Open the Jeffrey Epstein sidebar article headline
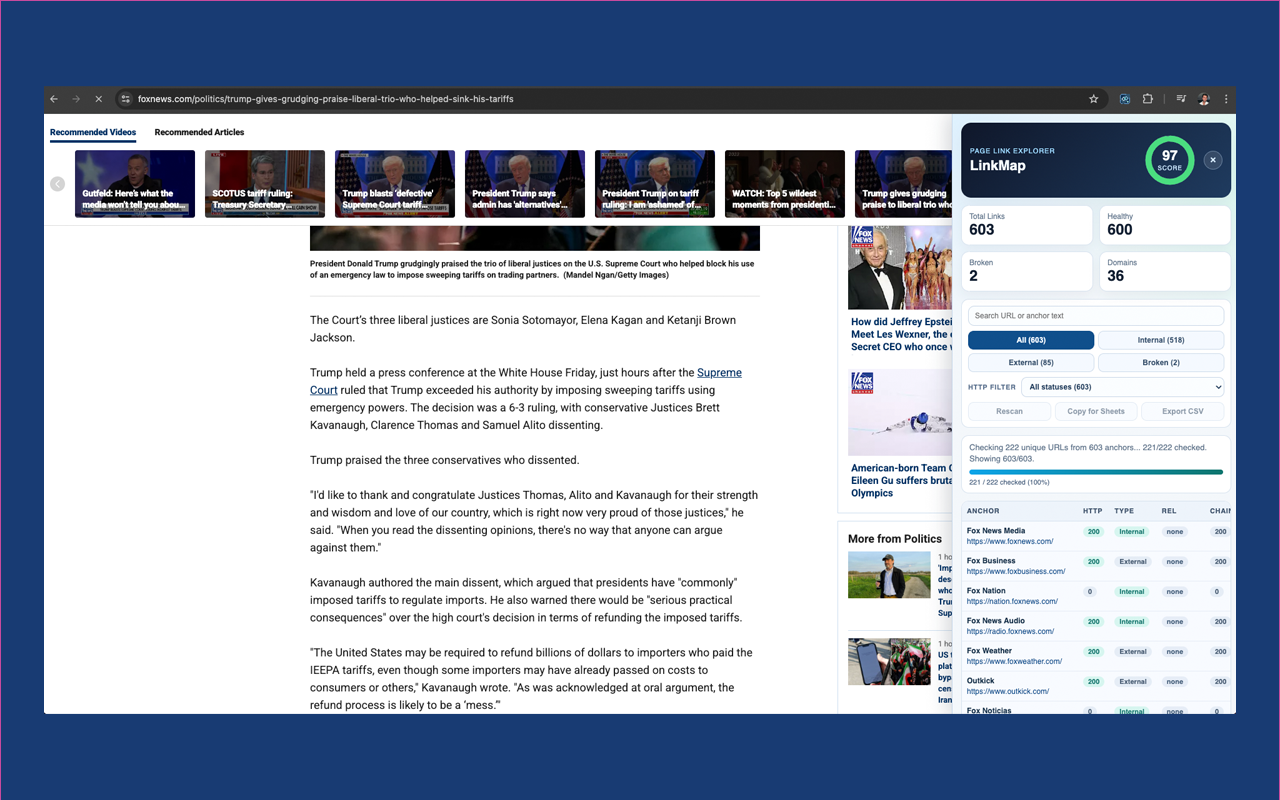1280x800 pixels. pyautogui.click(x=900, y=334)
